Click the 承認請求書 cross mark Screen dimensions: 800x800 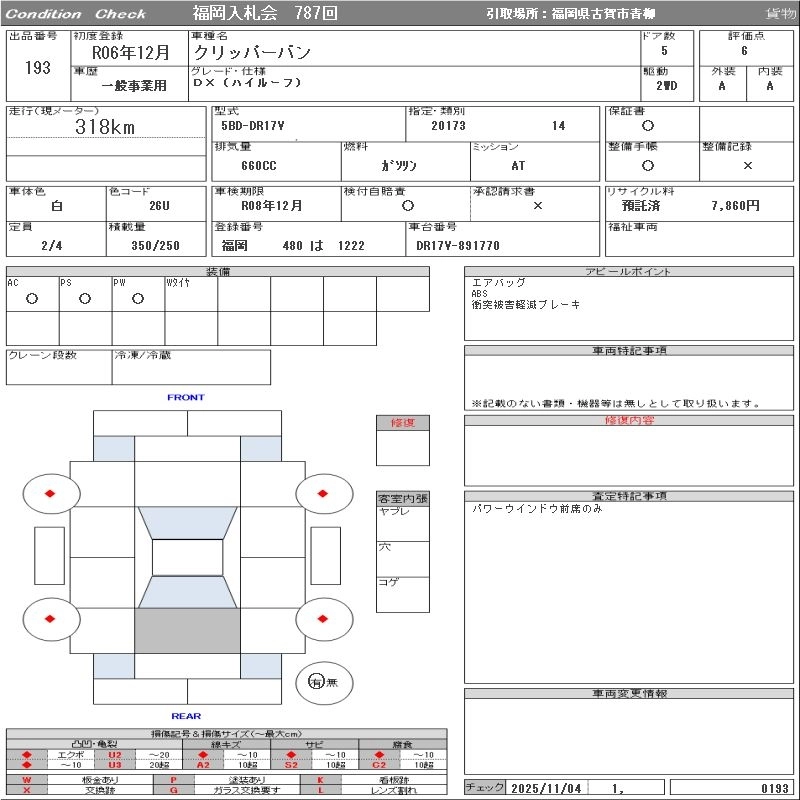coord(537,206)
